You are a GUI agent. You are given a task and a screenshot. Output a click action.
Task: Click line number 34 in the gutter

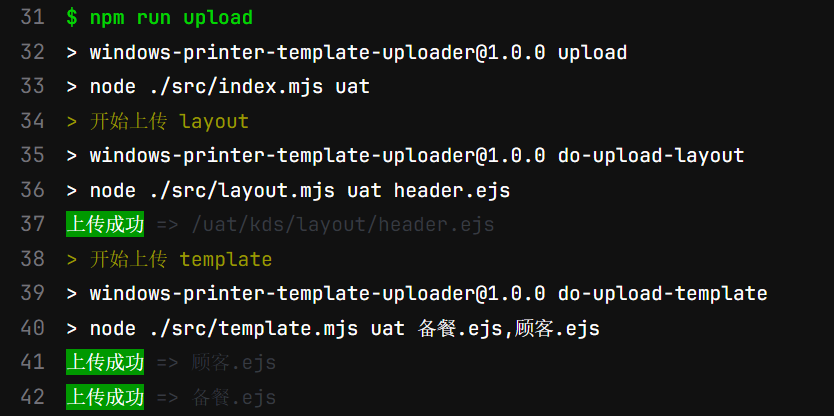tap(32, 121)
